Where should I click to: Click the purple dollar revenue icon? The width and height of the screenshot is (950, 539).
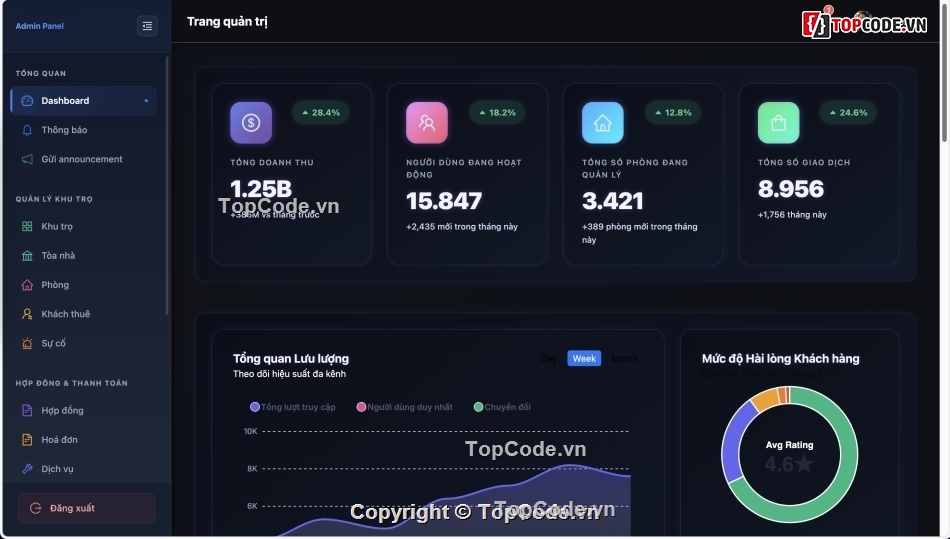[251, 123]
